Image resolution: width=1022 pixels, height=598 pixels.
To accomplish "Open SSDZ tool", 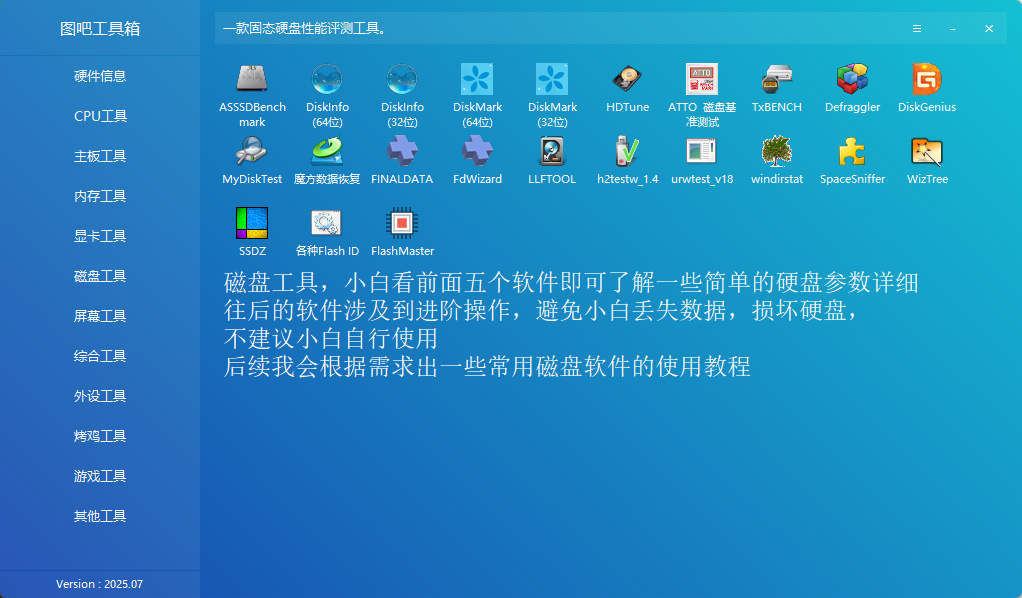I will point(252,232).
